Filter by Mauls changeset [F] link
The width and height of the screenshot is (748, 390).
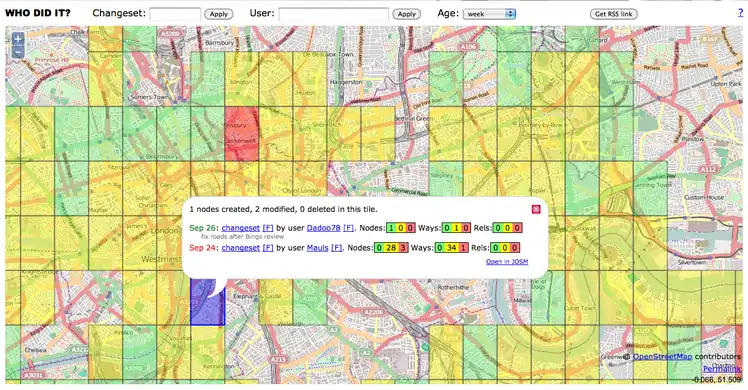coord(268,248)
